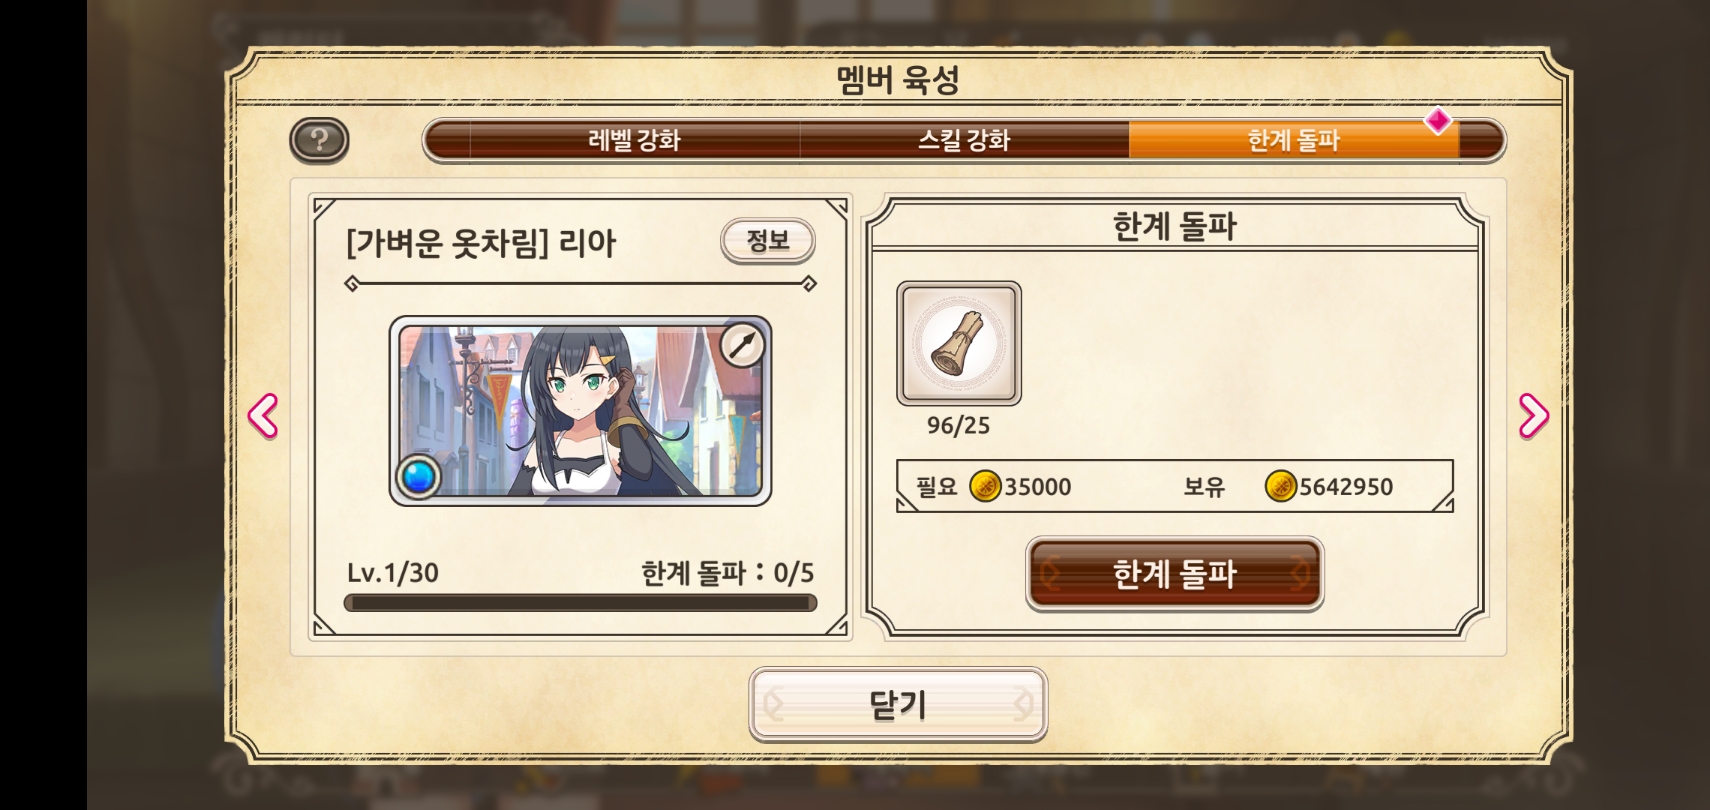1710x810 pixels.
Task: Tap the 한계 돌파 : 0/5 counter
Action: [x=728, y=573]
